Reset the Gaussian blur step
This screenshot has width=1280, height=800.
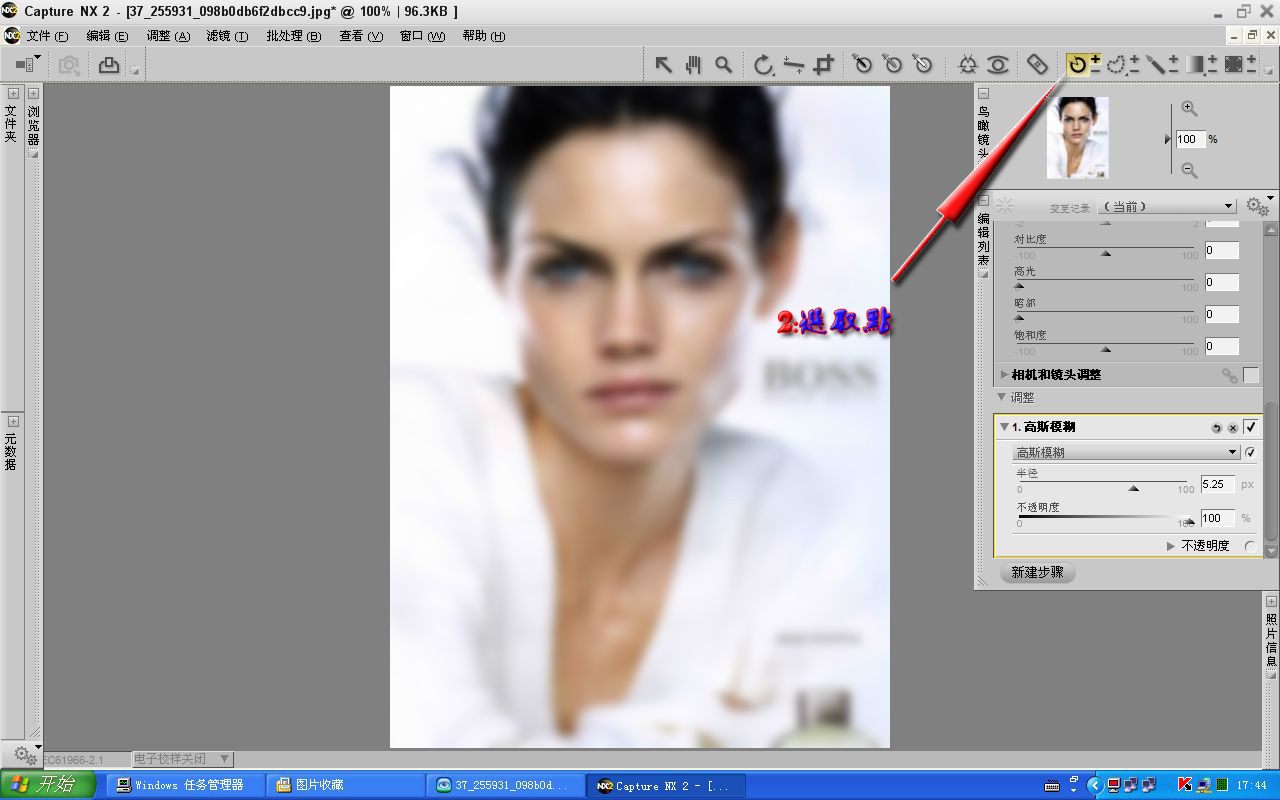pyautogui.click(x=1216, y=427)
